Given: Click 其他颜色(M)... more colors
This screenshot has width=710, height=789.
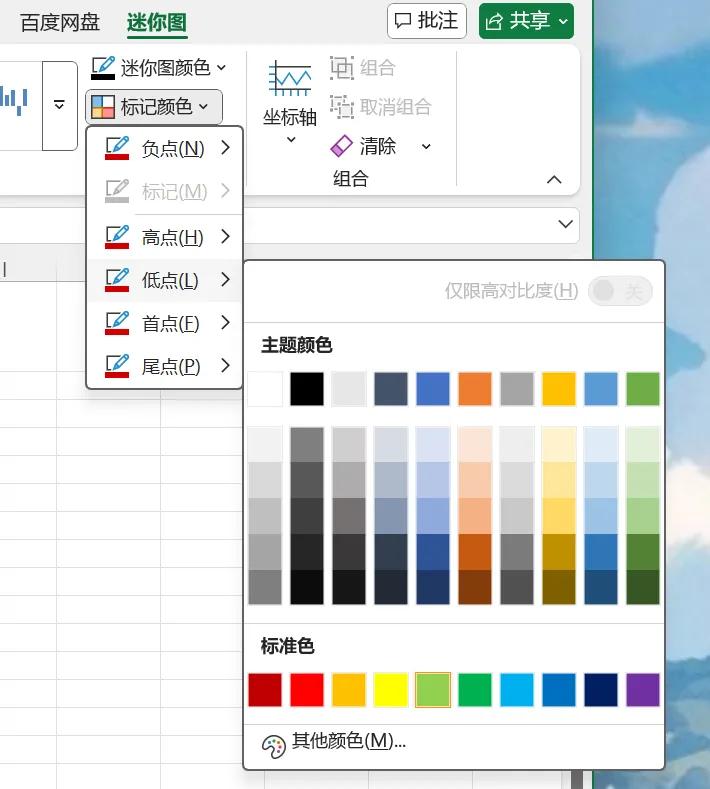Looking at the screenshot, I should tap(349, 741).
